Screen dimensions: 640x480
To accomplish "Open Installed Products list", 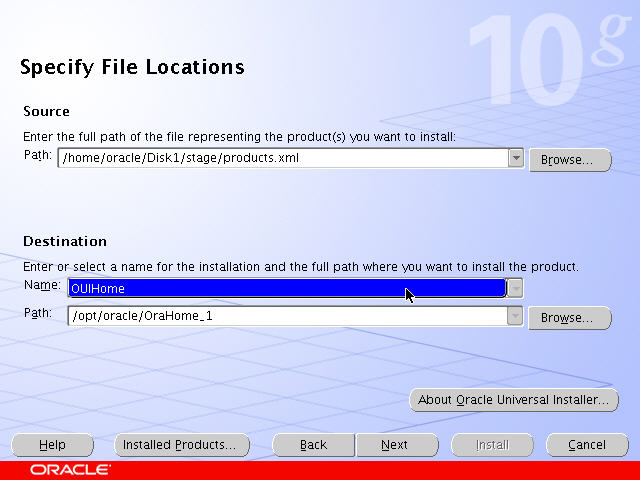I will click(182, 445).
